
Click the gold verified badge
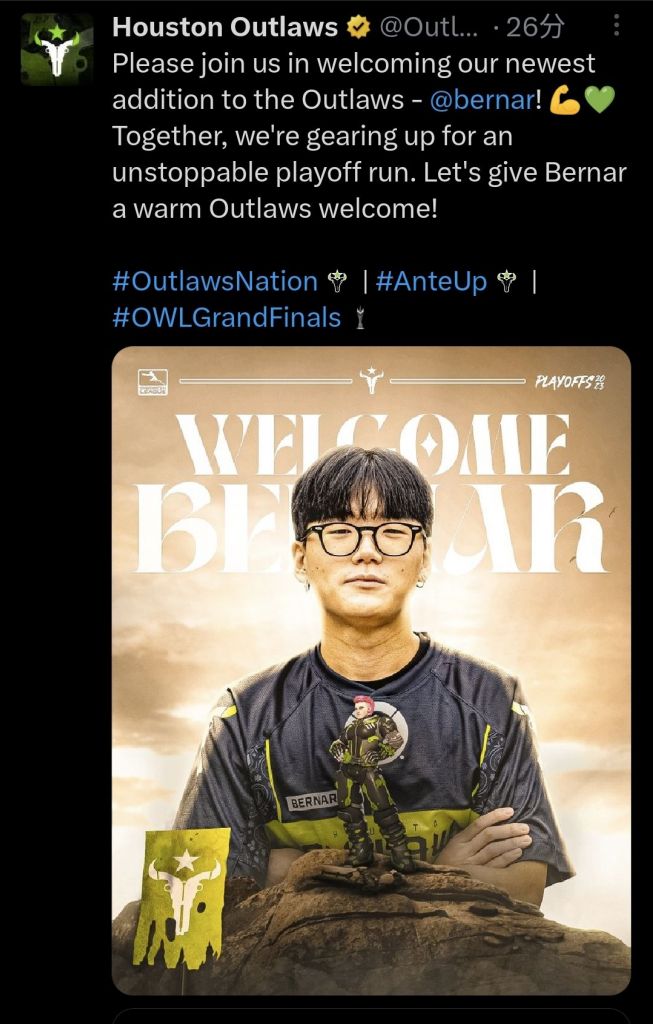[358, 27]
